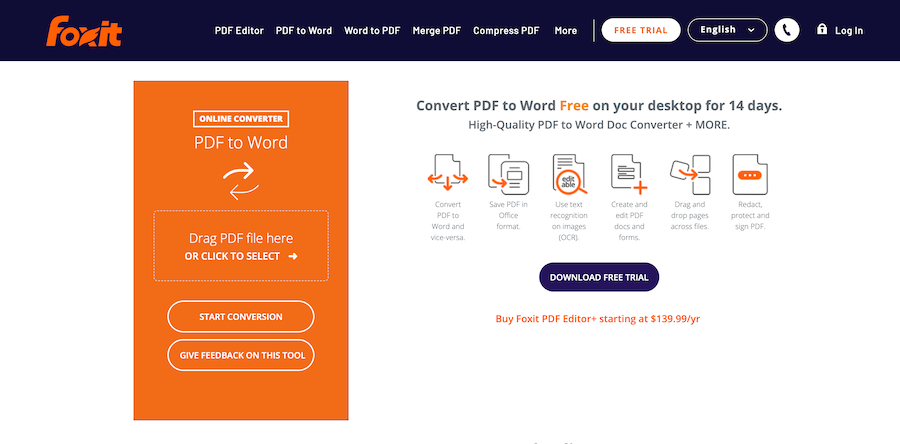Click the 'PDF to Word' heading in orange panel
900x444 pixels.
click(x=241, y=142)
